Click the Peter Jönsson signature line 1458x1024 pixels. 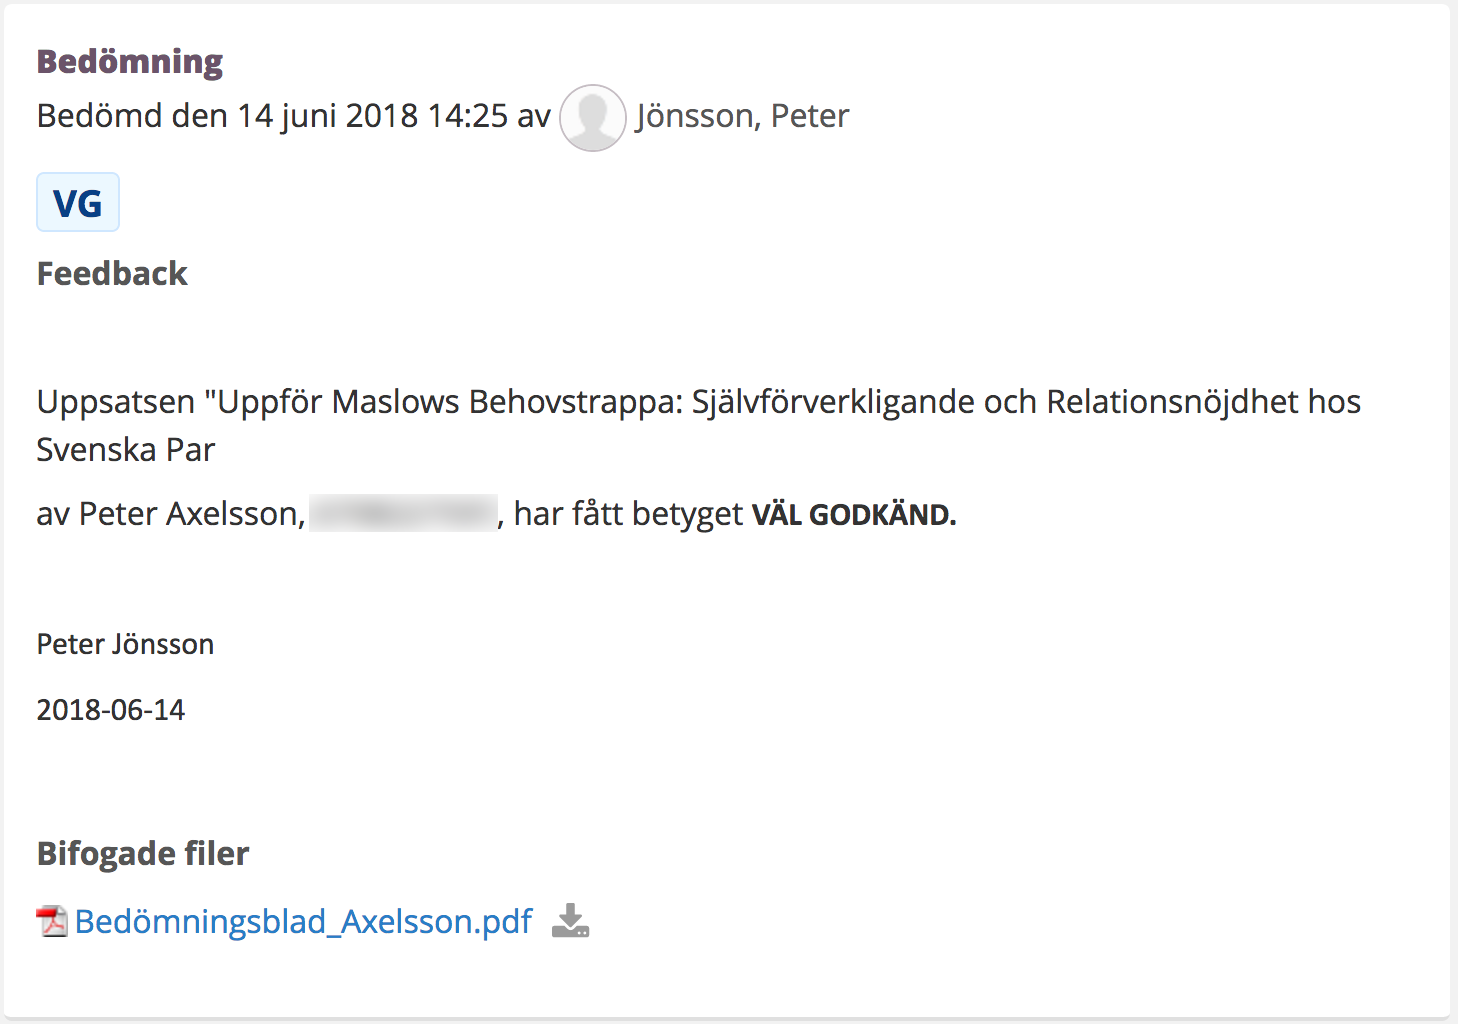click(x=125, y=644)
